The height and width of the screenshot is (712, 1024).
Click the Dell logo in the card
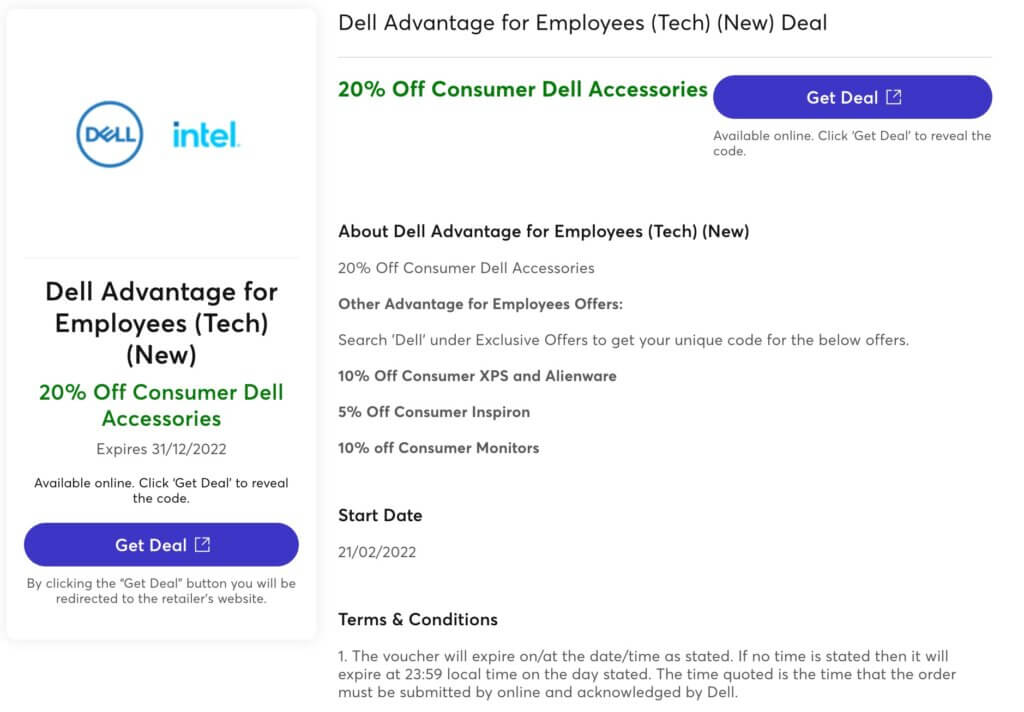[x=110, y=134]
